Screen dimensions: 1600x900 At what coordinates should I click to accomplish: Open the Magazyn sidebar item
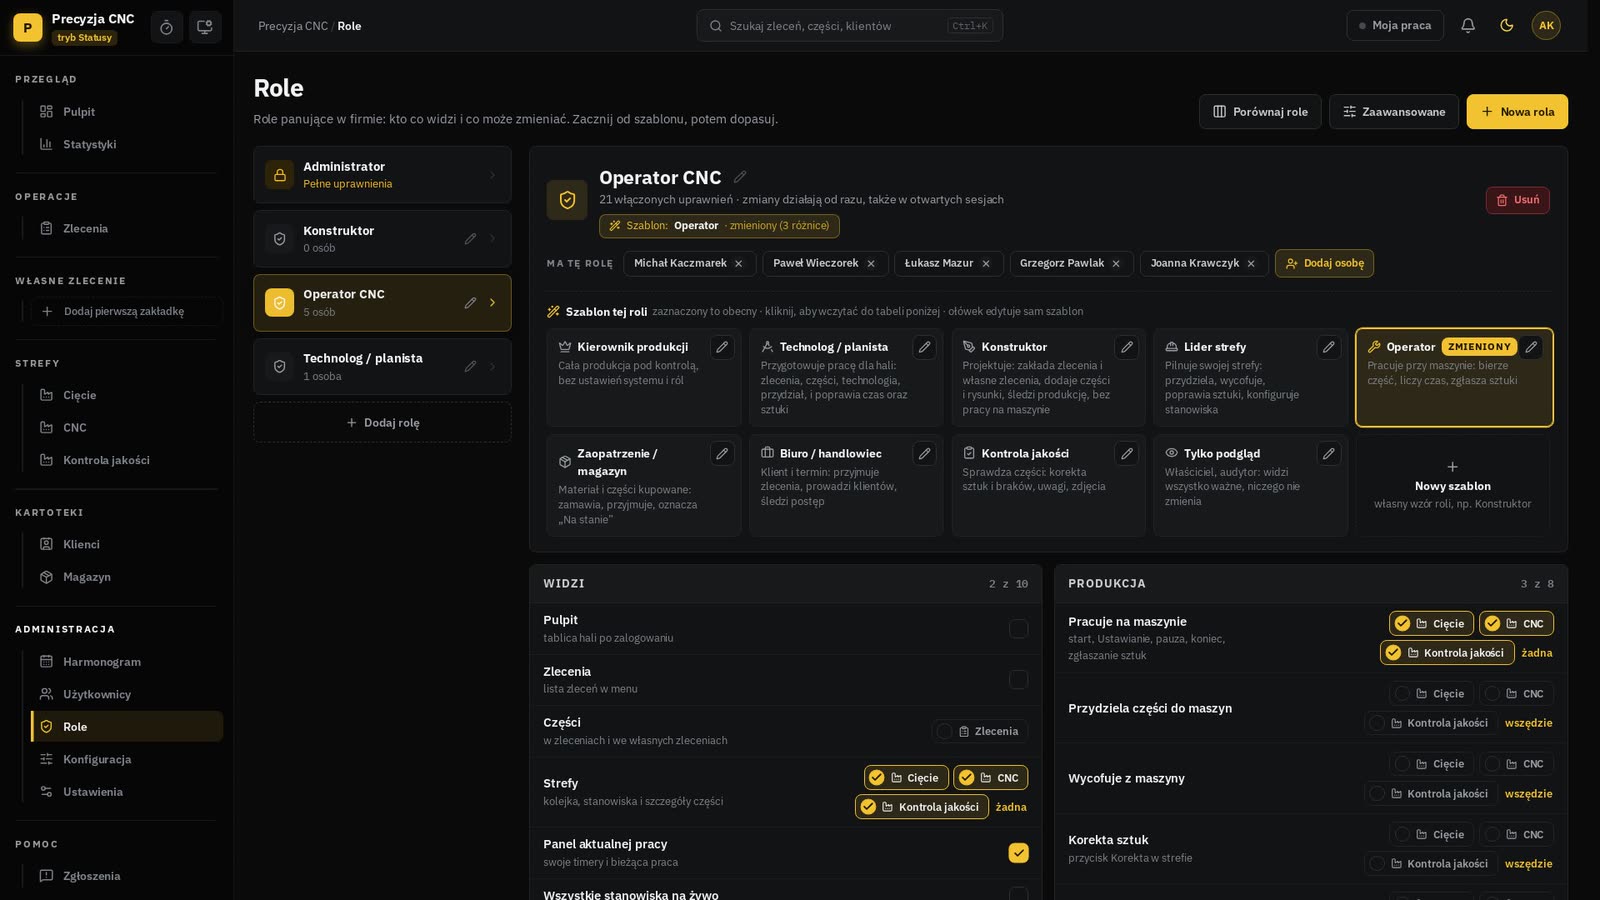click(x=126, y=577)
